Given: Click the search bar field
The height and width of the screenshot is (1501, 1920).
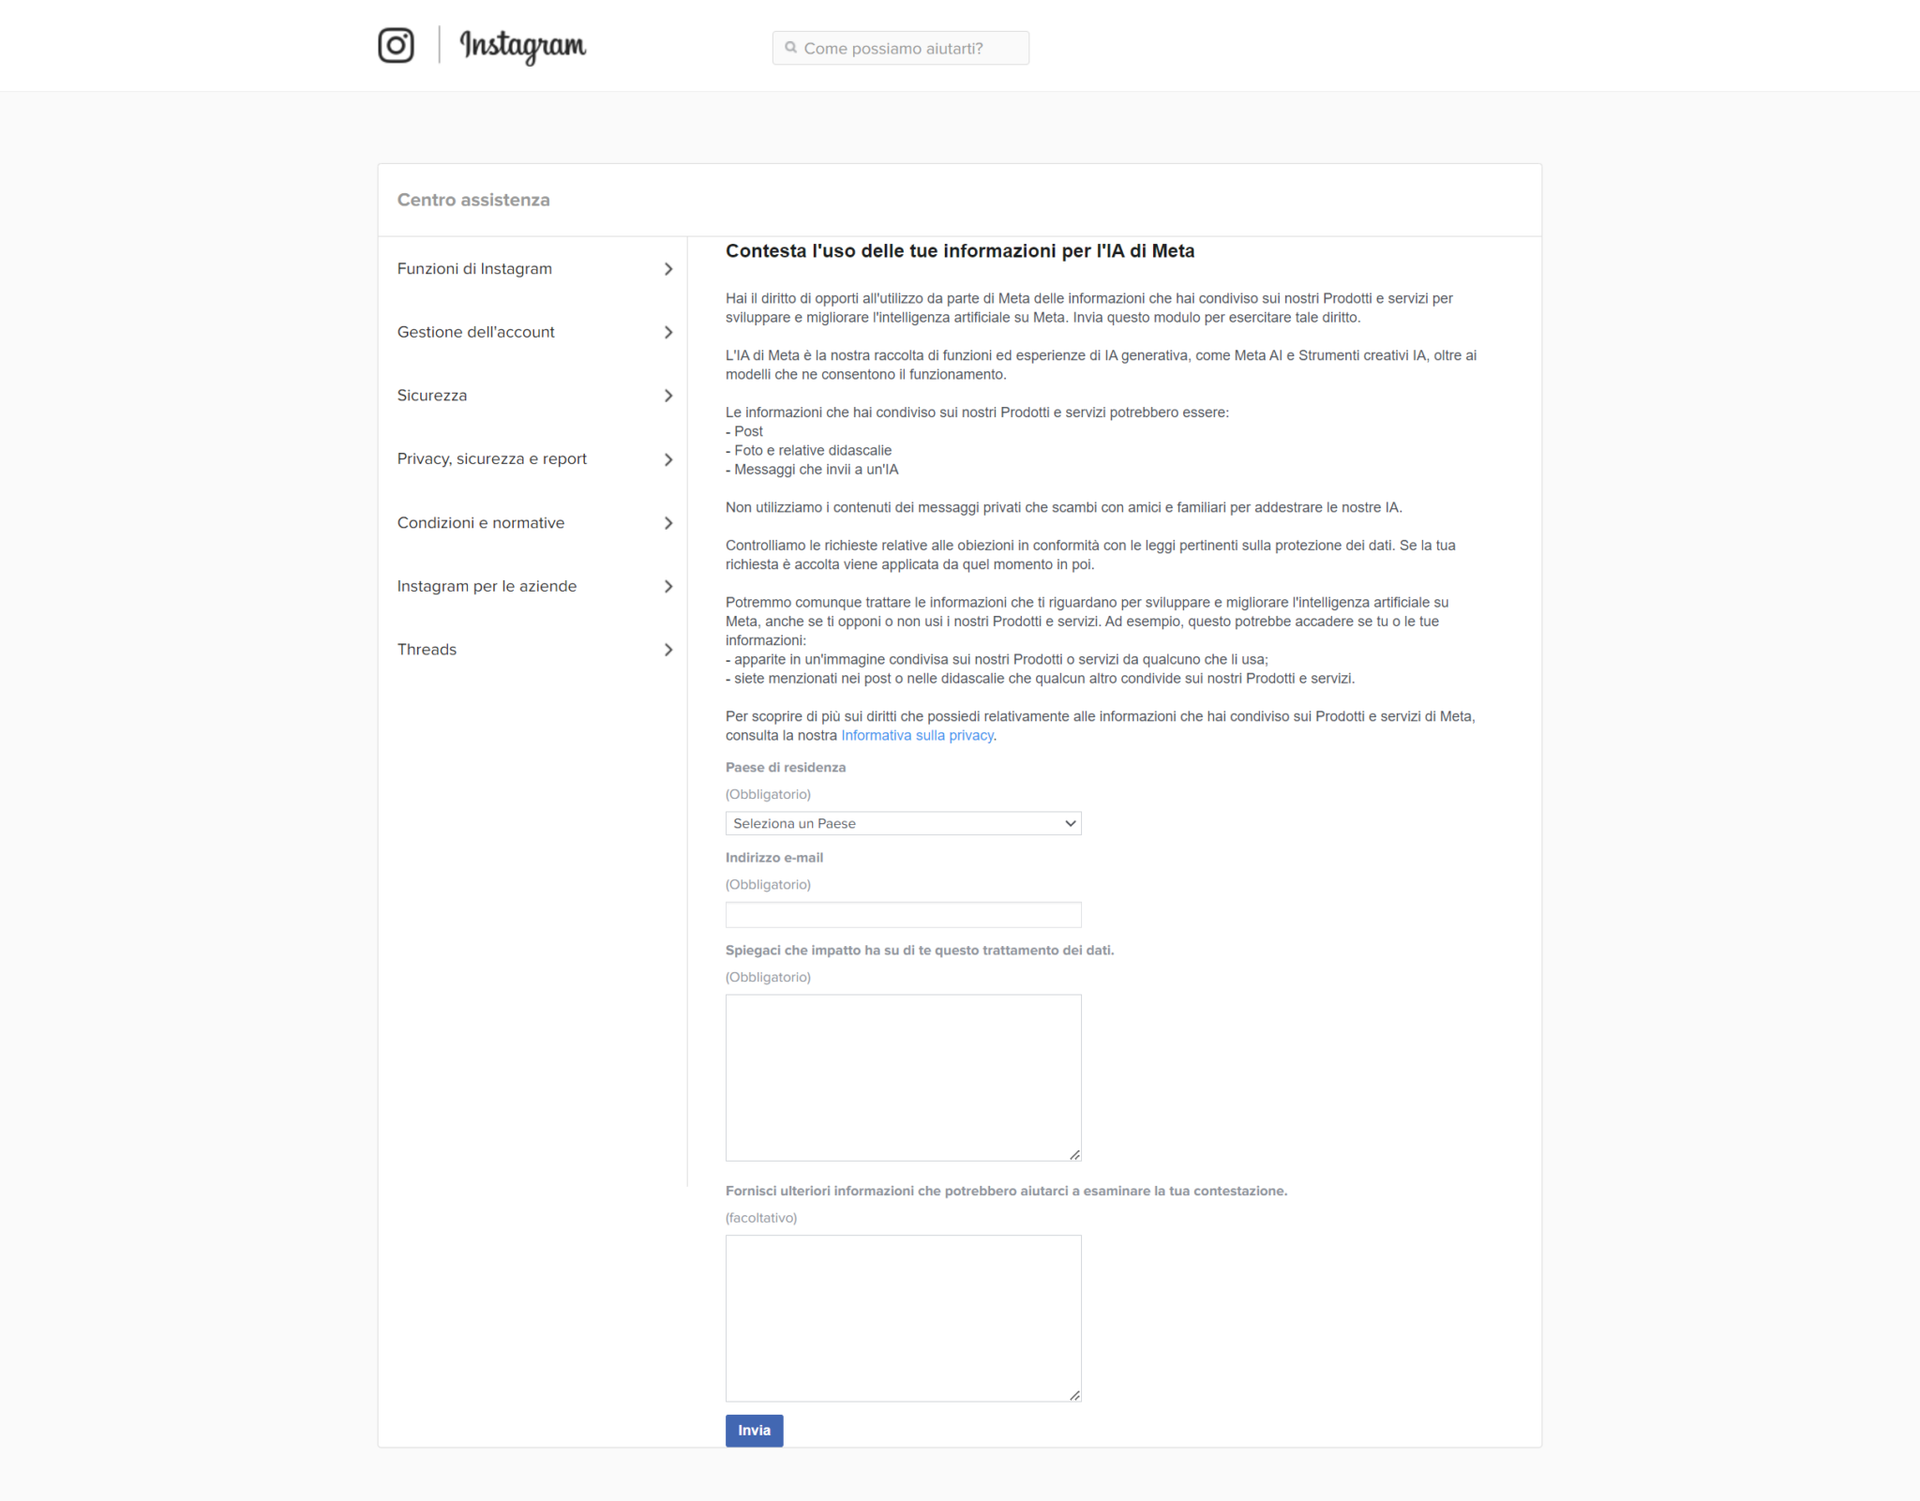Looking at the screenshot, I should pos(901,47).
